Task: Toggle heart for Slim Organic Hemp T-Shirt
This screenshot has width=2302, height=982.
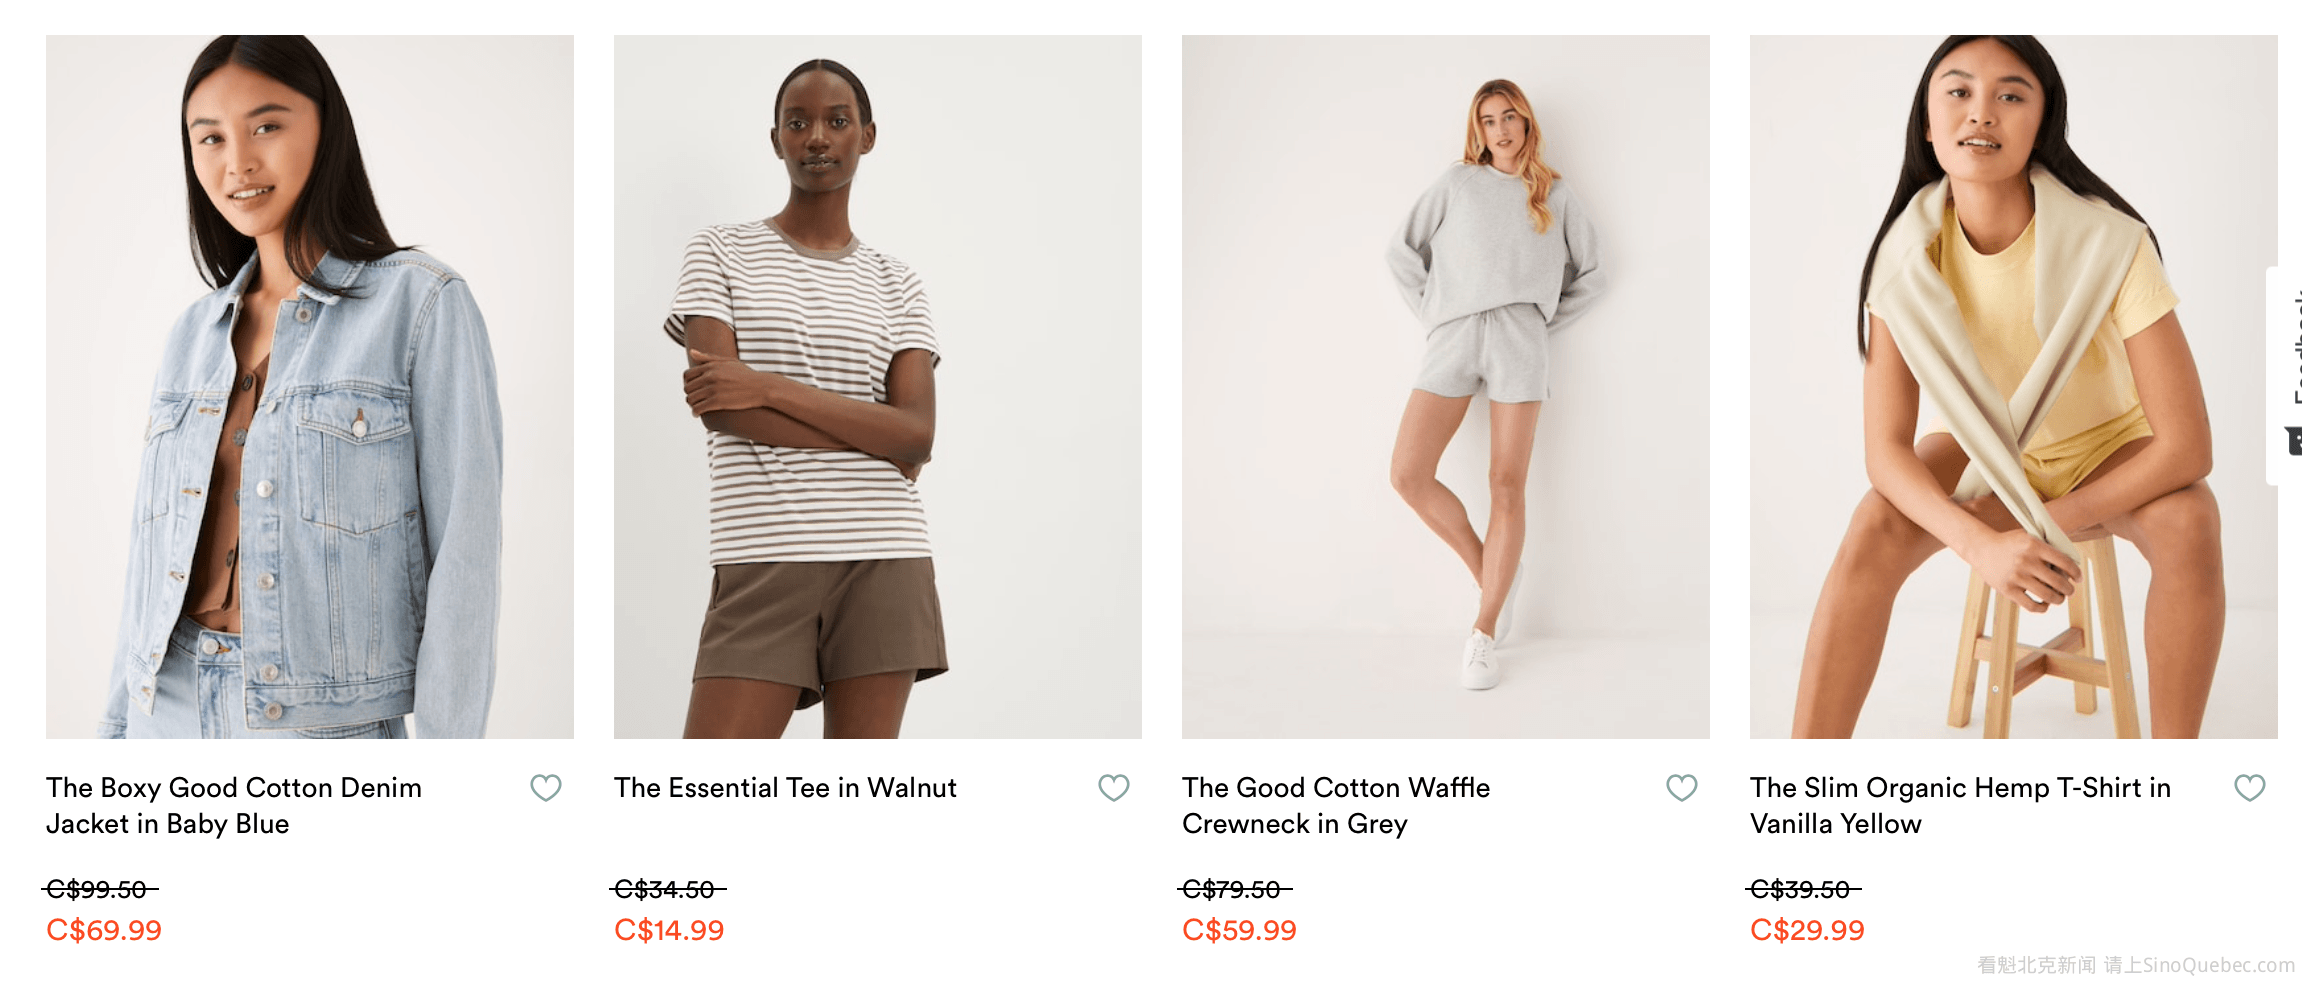Action: point(2250,788)
